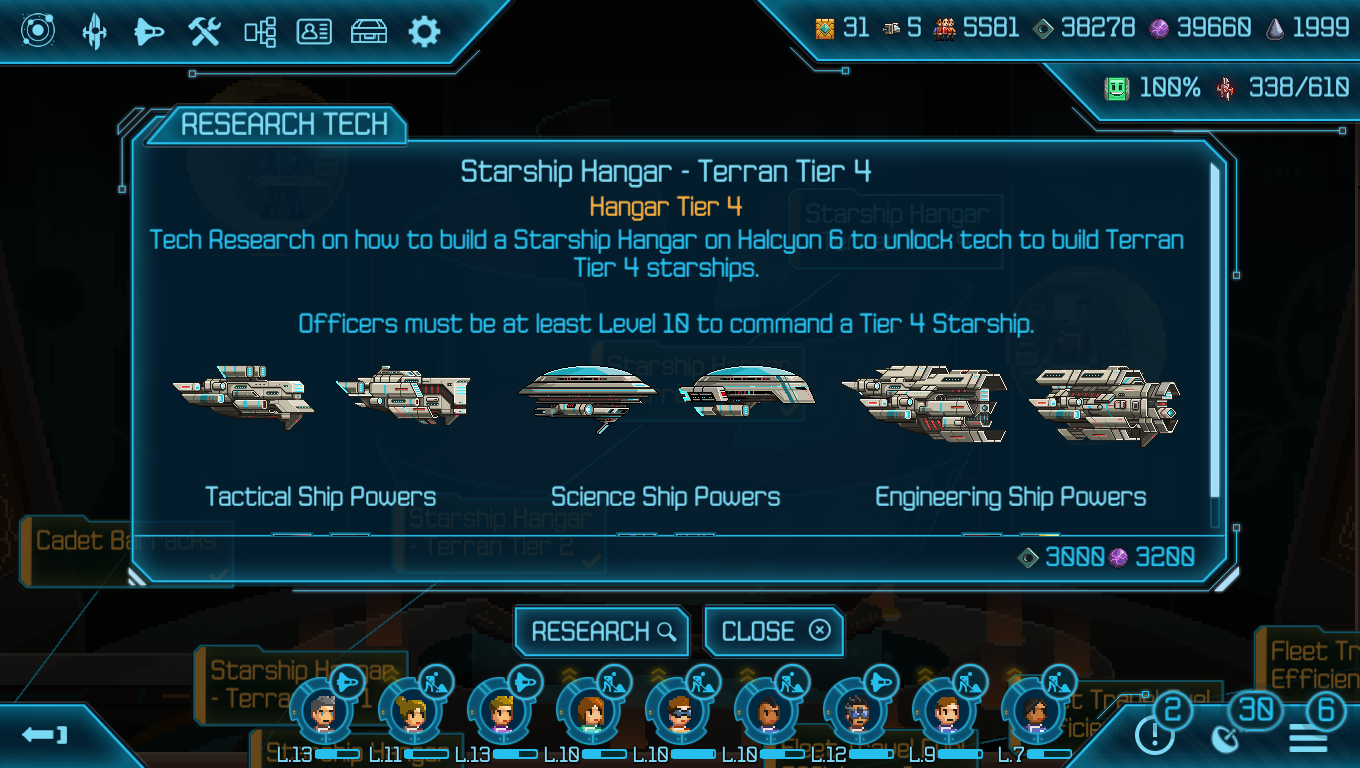Viewport: 1360px width, 768px height.
Task: Open the starbase station icon
Action: pos(94,31)
